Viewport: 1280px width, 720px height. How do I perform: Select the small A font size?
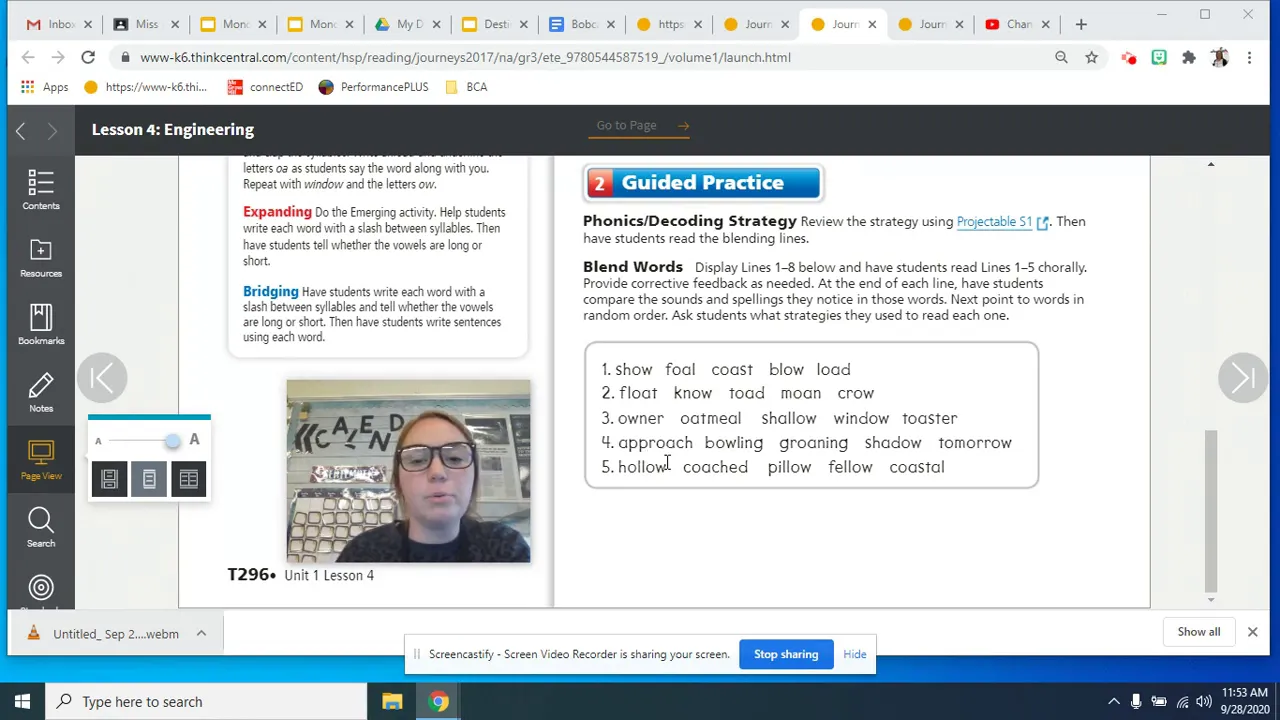point(98,441)
